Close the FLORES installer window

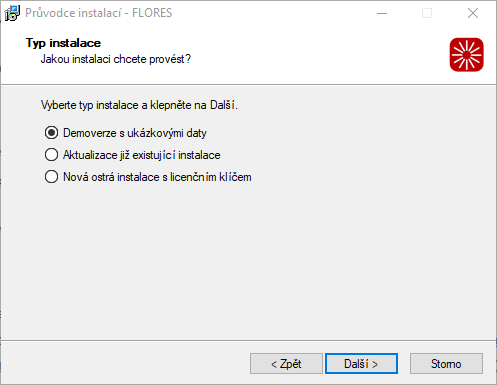point(473,13)
